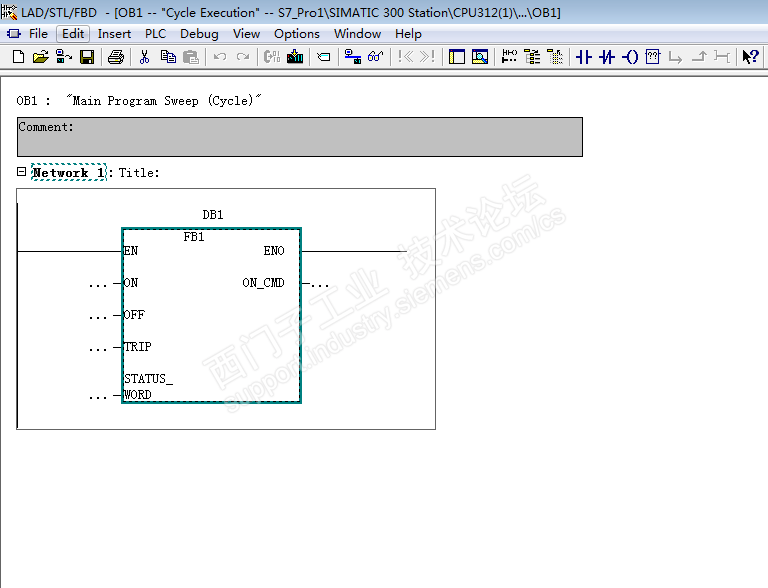This screenshot has height=588, width=768.
Task: Toggle Monitor with the glasses icon
Action: [375, 57]
